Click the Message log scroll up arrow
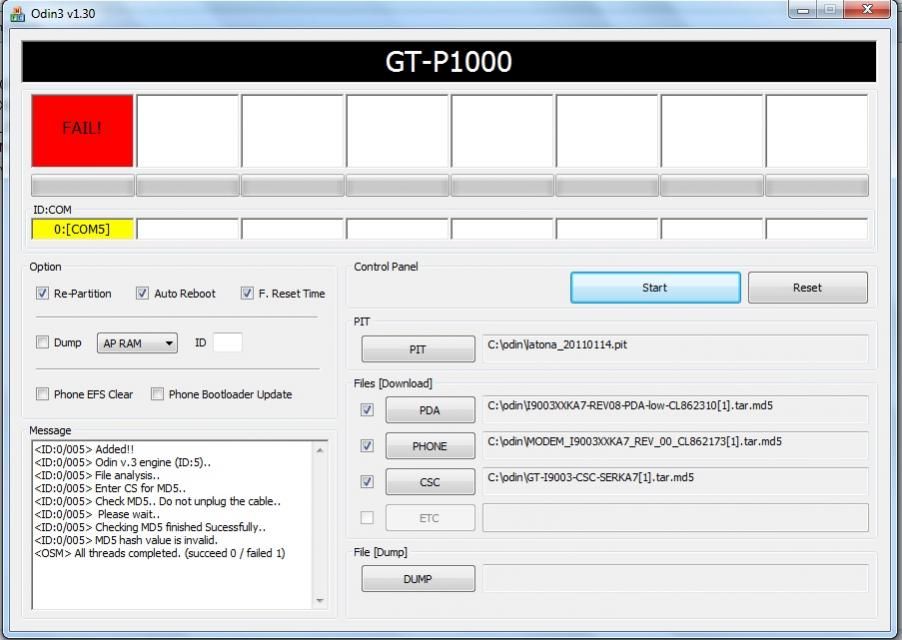The image size is (902, 640). coord(320,450)
